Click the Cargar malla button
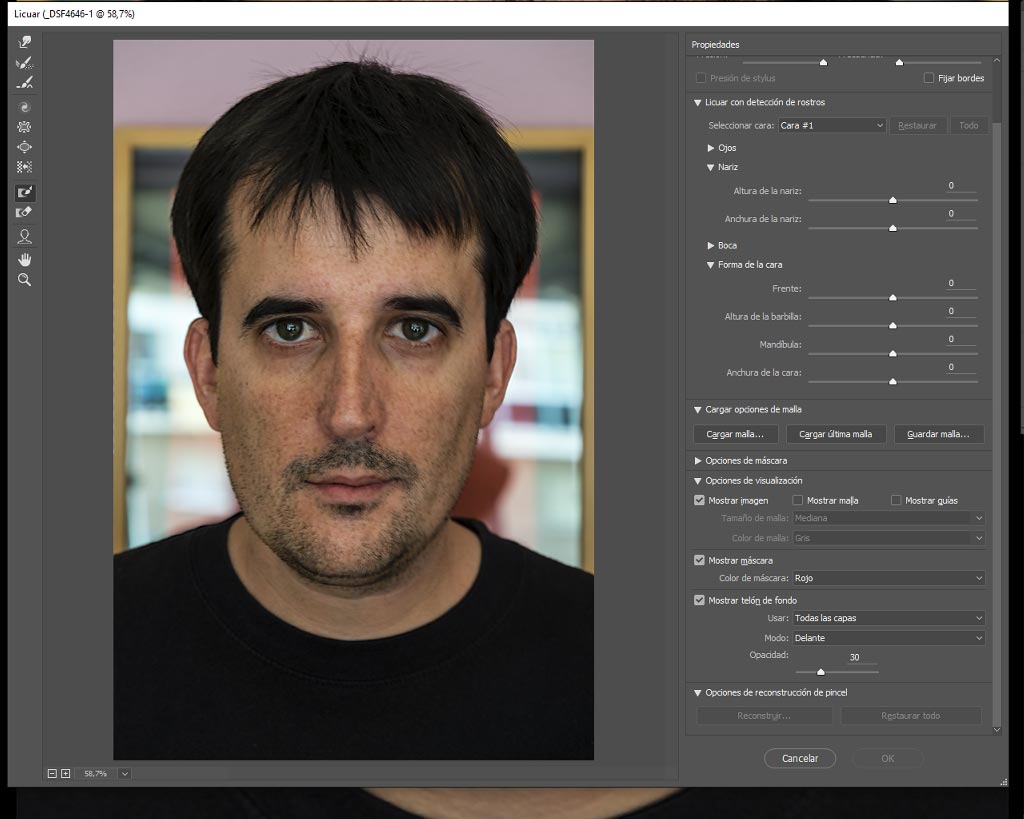The height and width of the screenshot is (819, 1024). click(x=735, y=434)
